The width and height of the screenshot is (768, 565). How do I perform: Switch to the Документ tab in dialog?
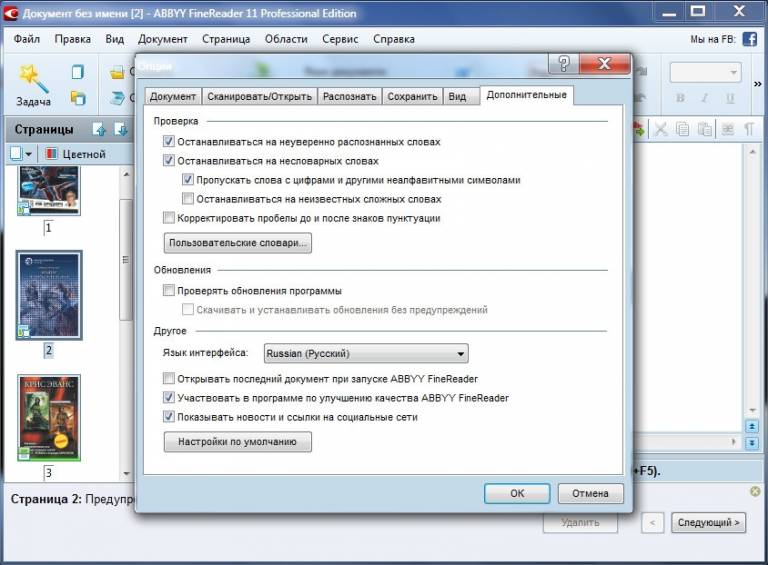(173, 96)
